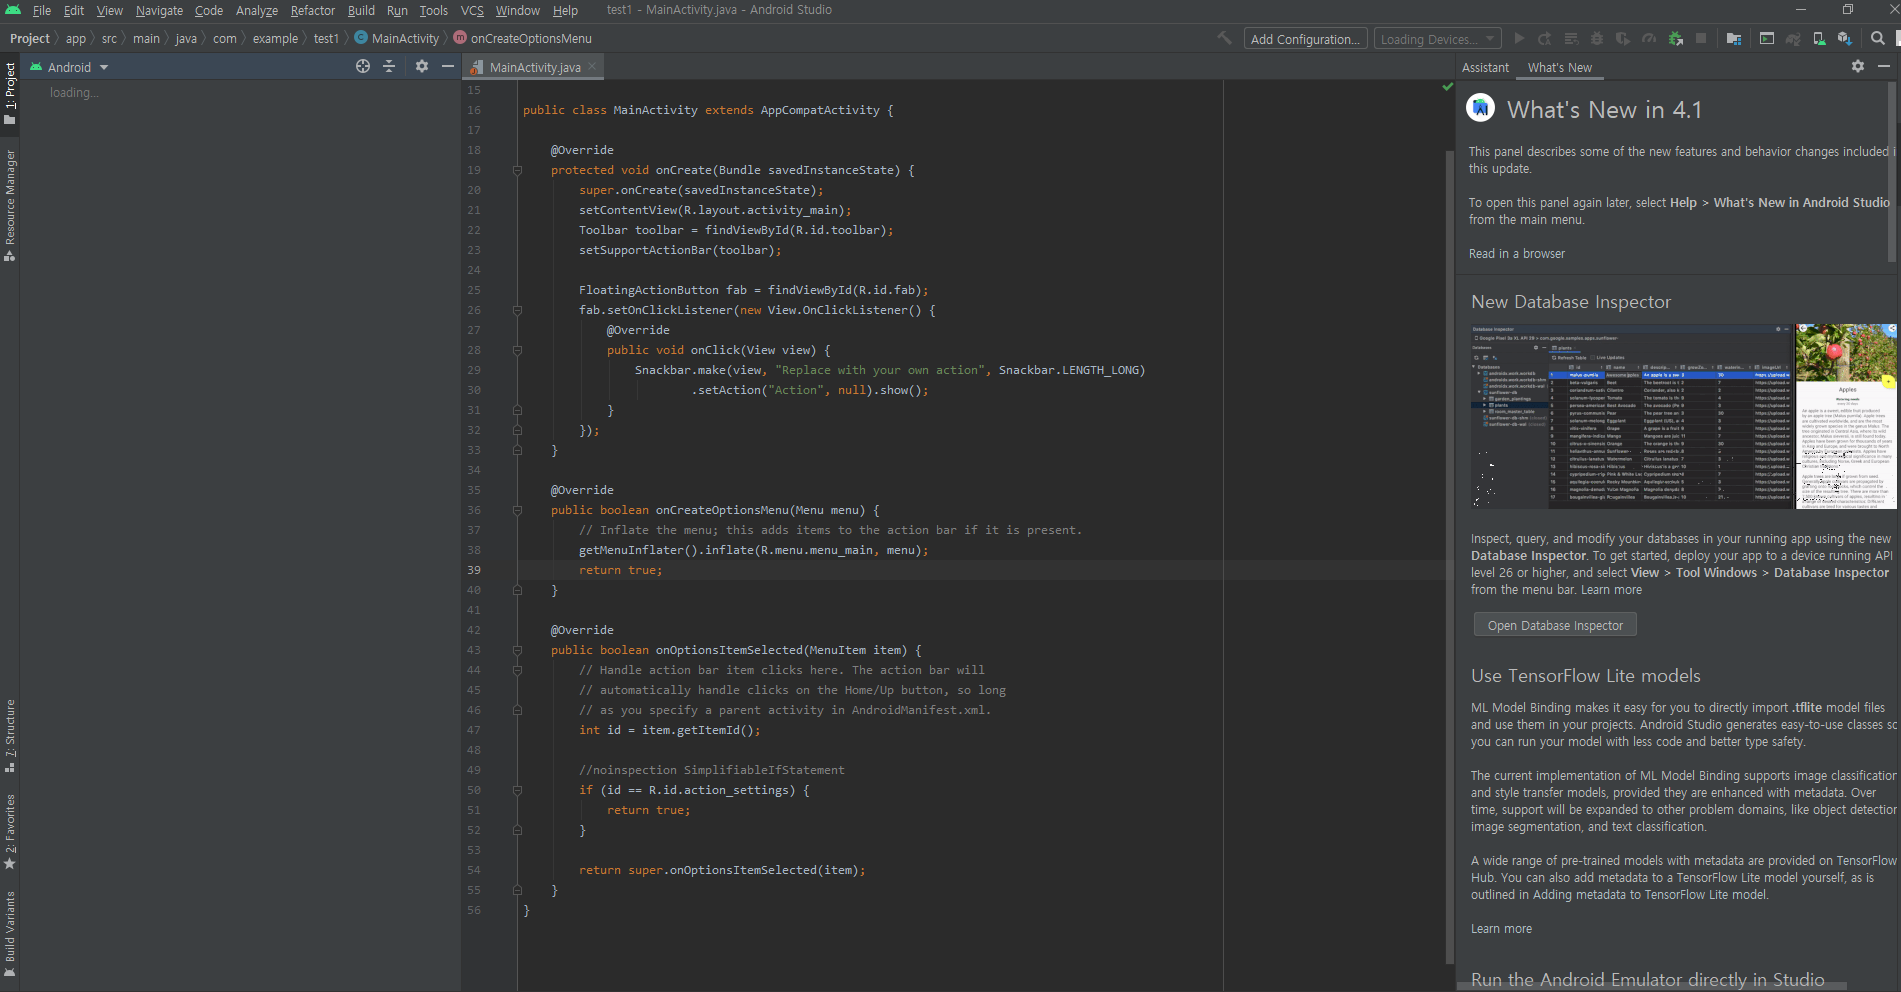The height and width of the screenshot is (992, 1901).
Task: Click the Run app play icon
Action: click(1519, 38)
